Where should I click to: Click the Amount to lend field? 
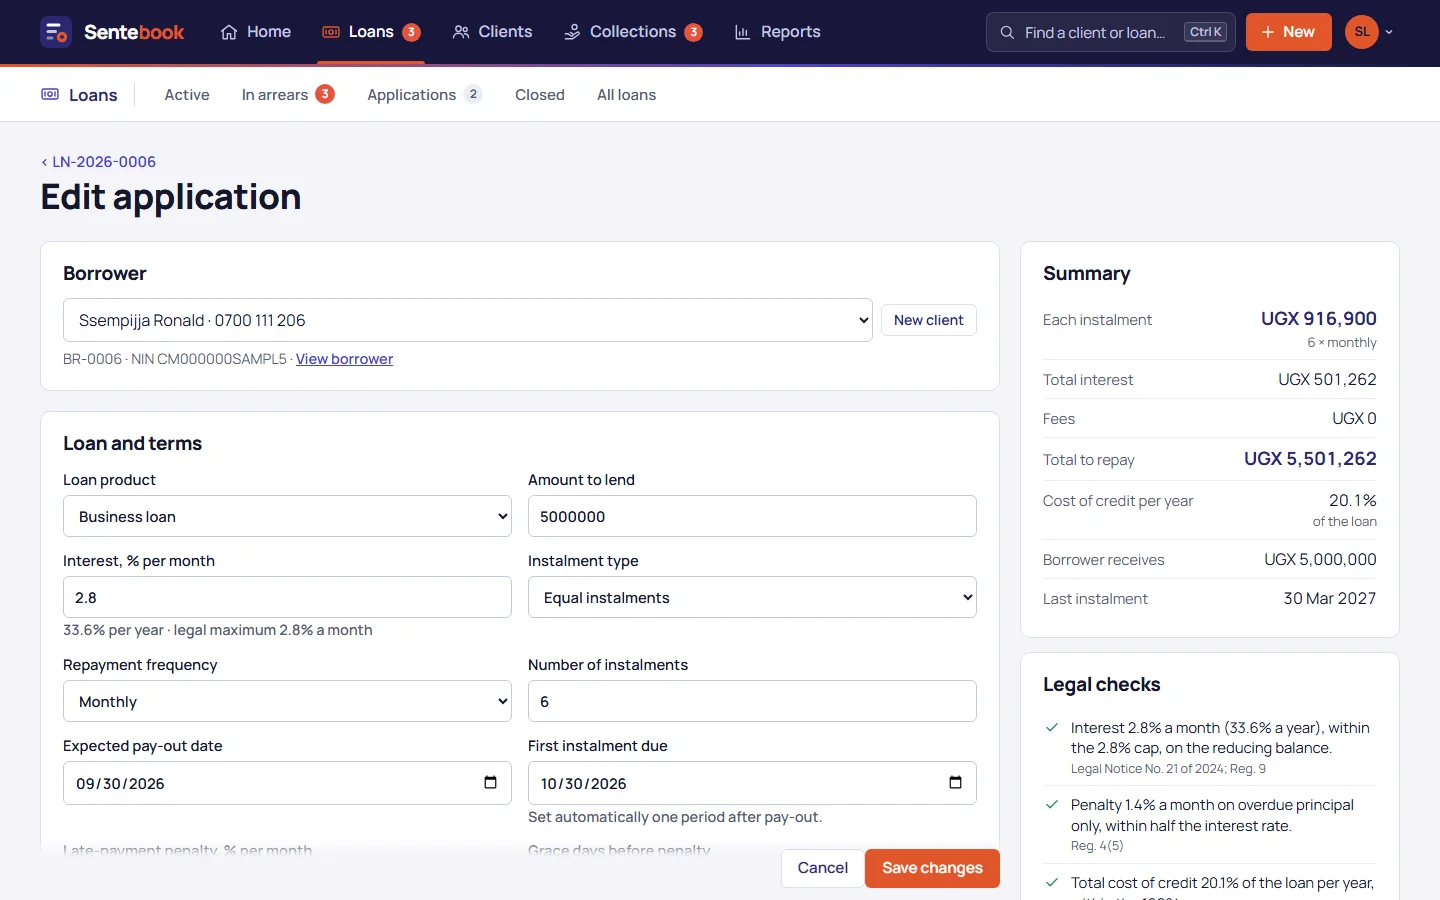[752, 516]
